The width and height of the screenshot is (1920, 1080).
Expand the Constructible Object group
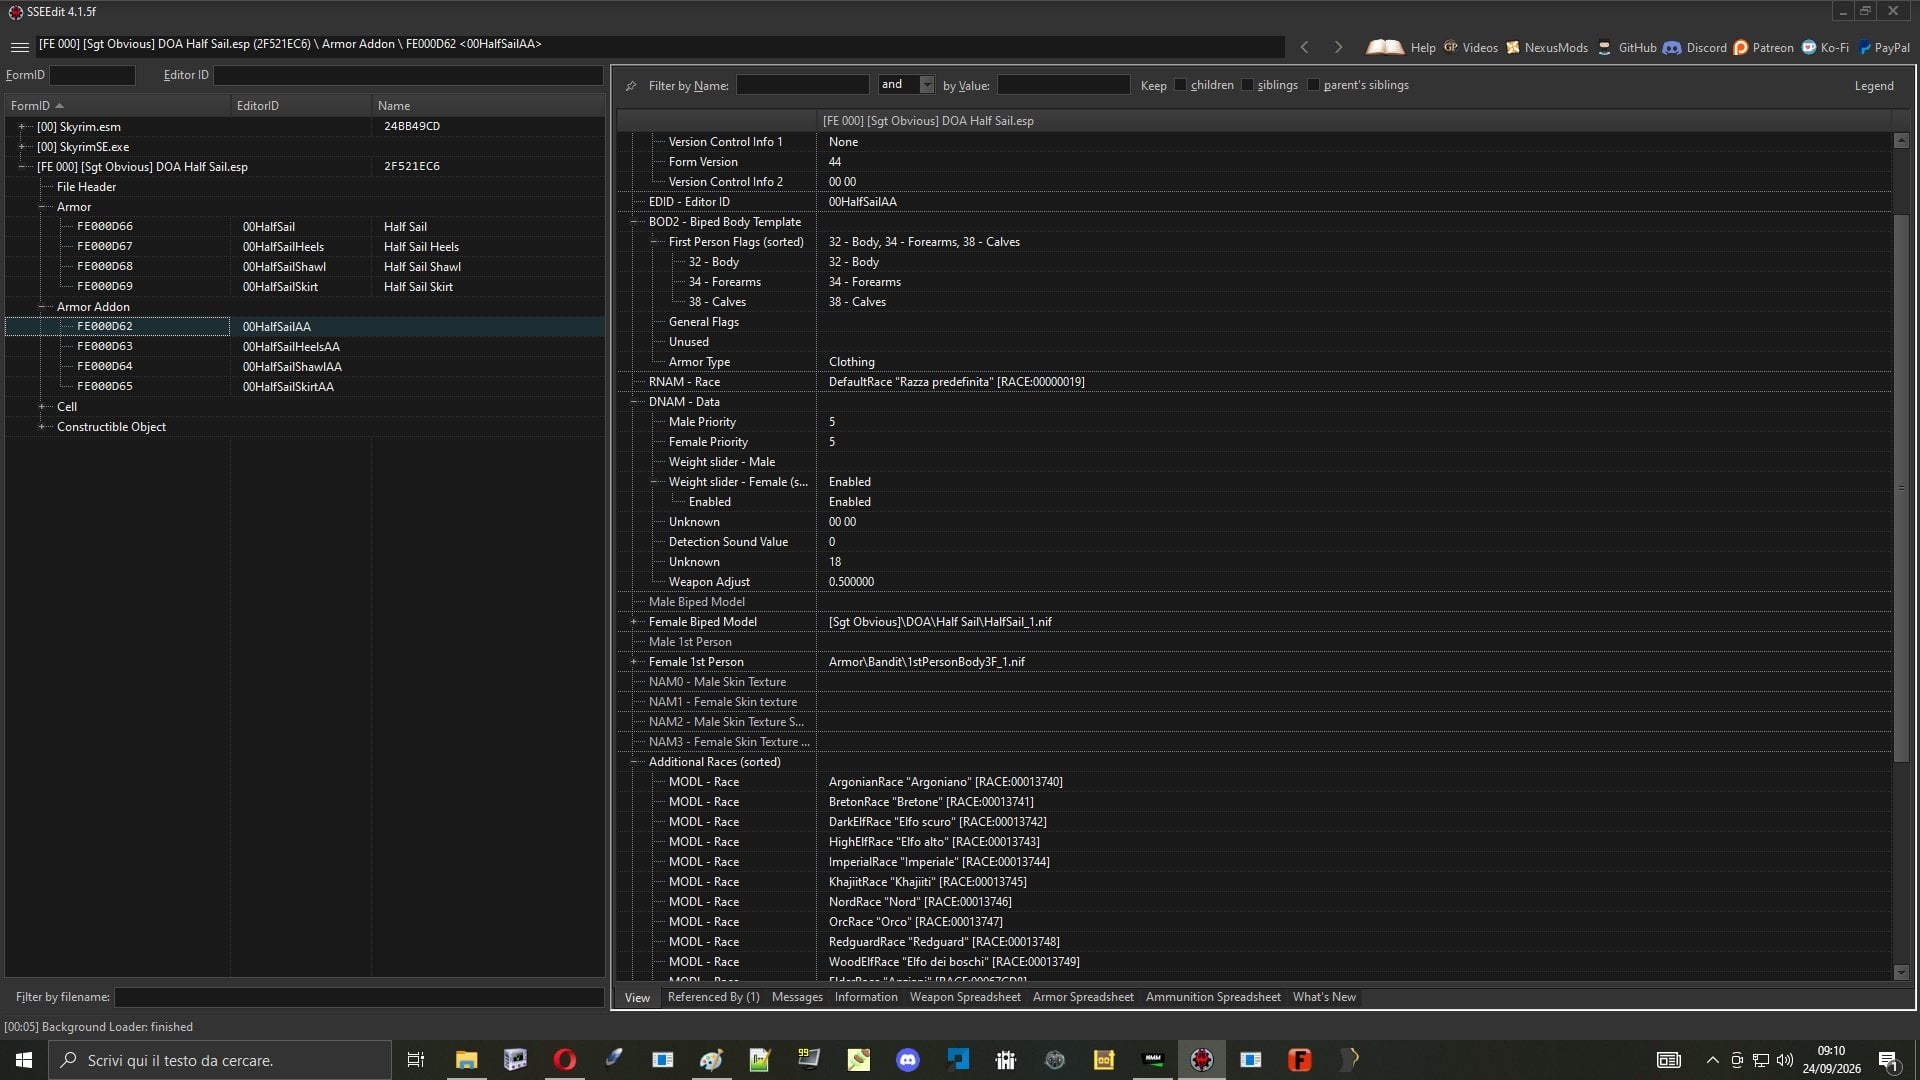click(x=42, y=427)
